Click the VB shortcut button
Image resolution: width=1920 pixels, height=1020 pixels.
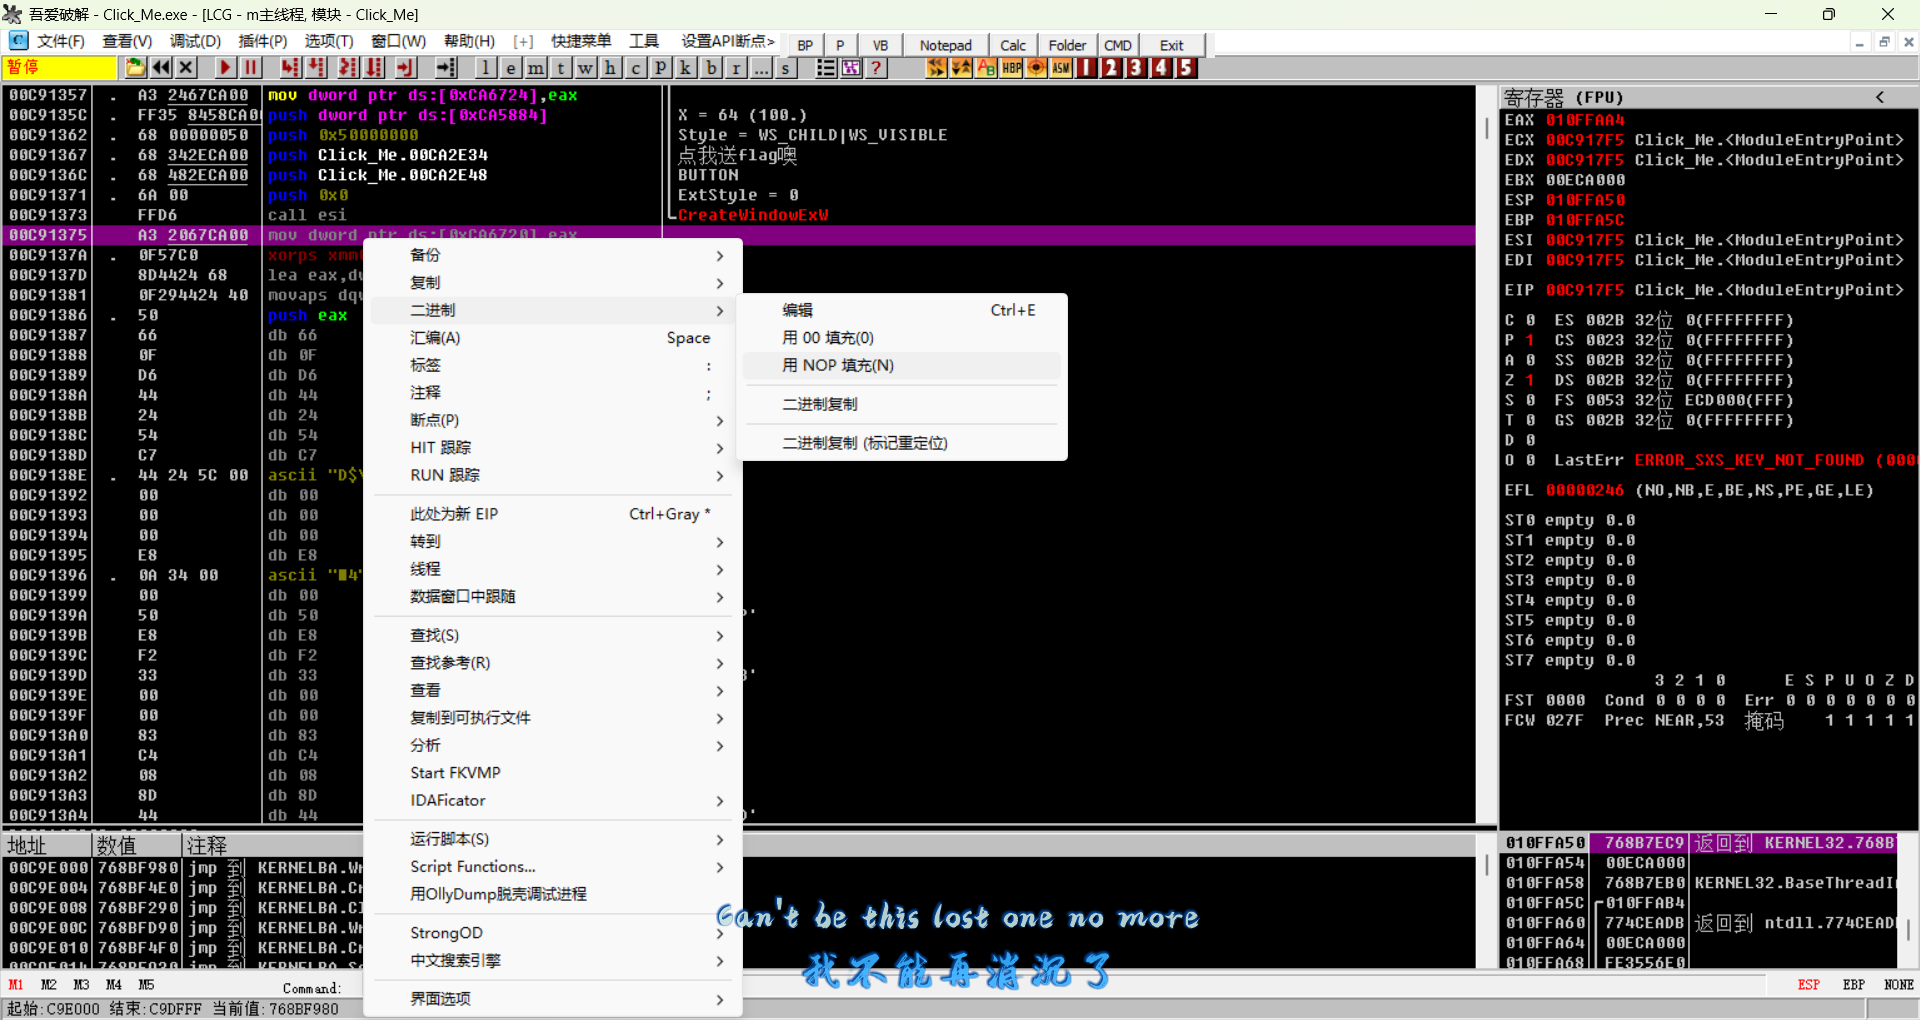pyautogui.click(x=880, y=45)
